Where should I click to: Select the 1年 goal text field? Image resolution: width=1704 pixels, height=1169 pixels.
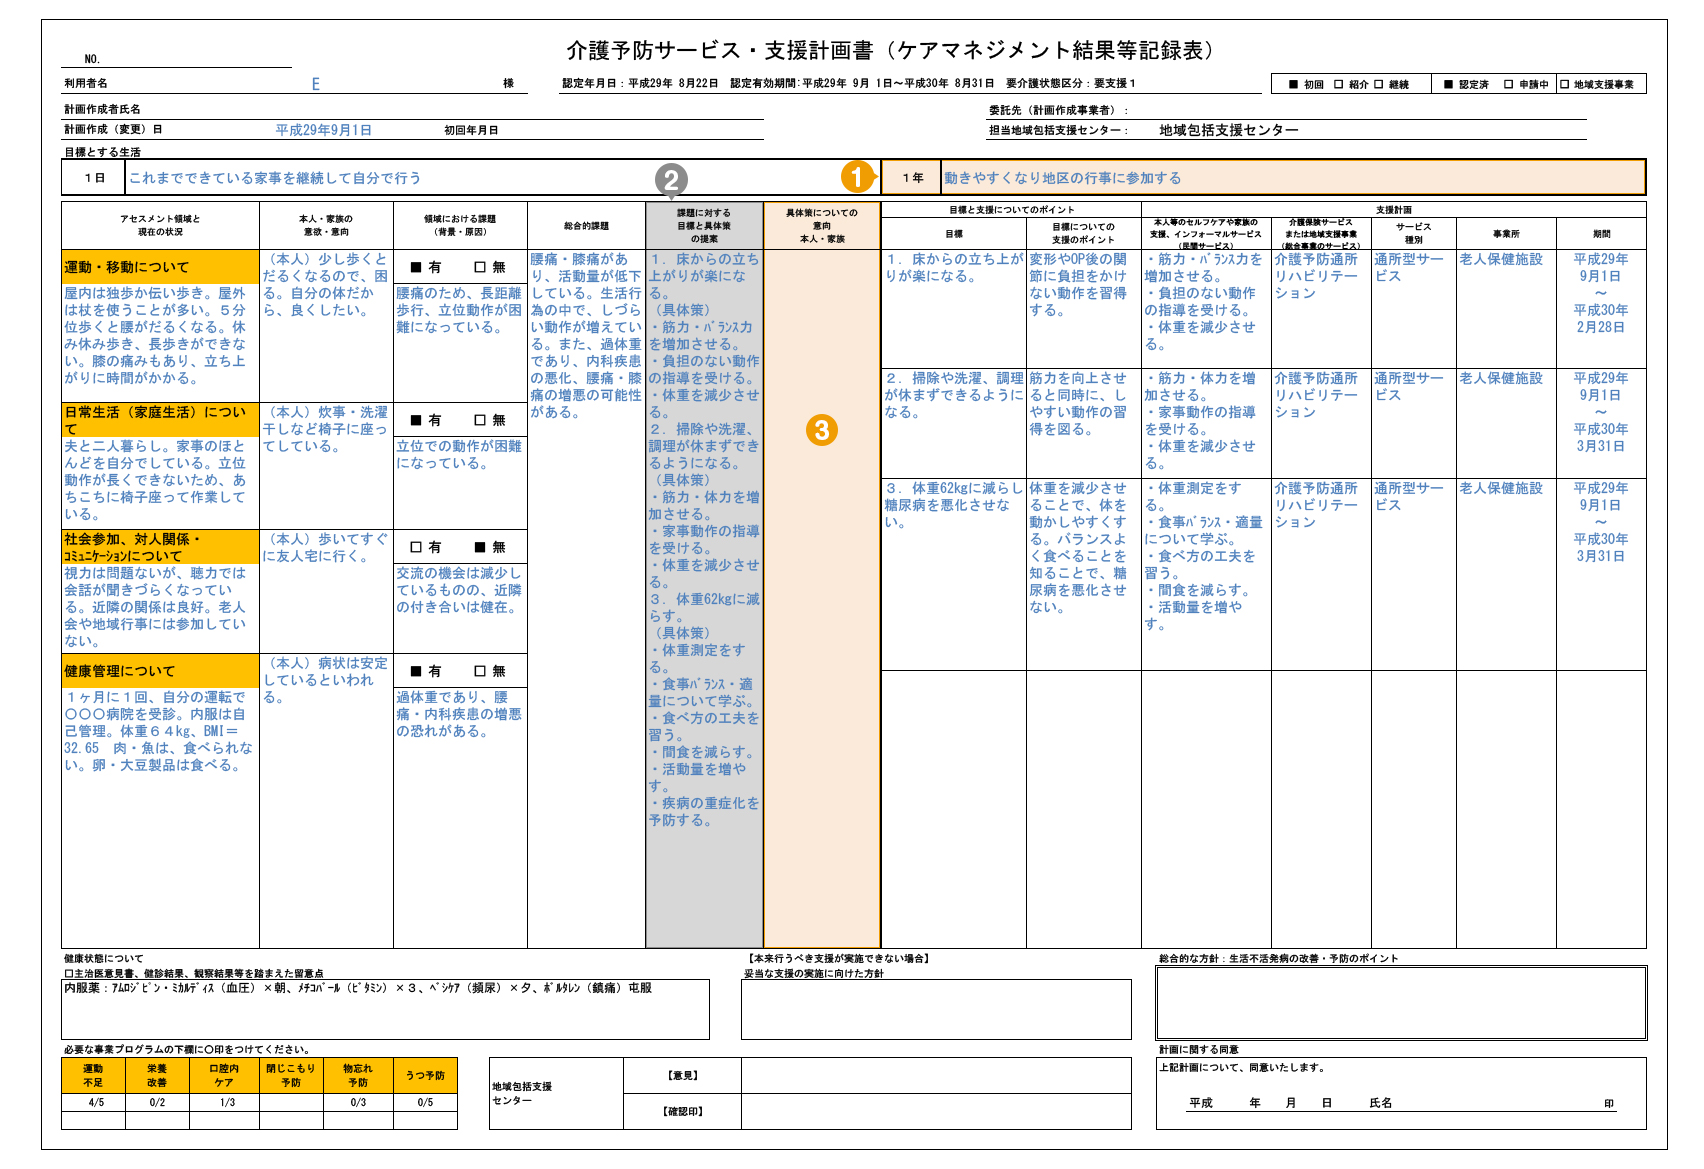(1293, 178)
